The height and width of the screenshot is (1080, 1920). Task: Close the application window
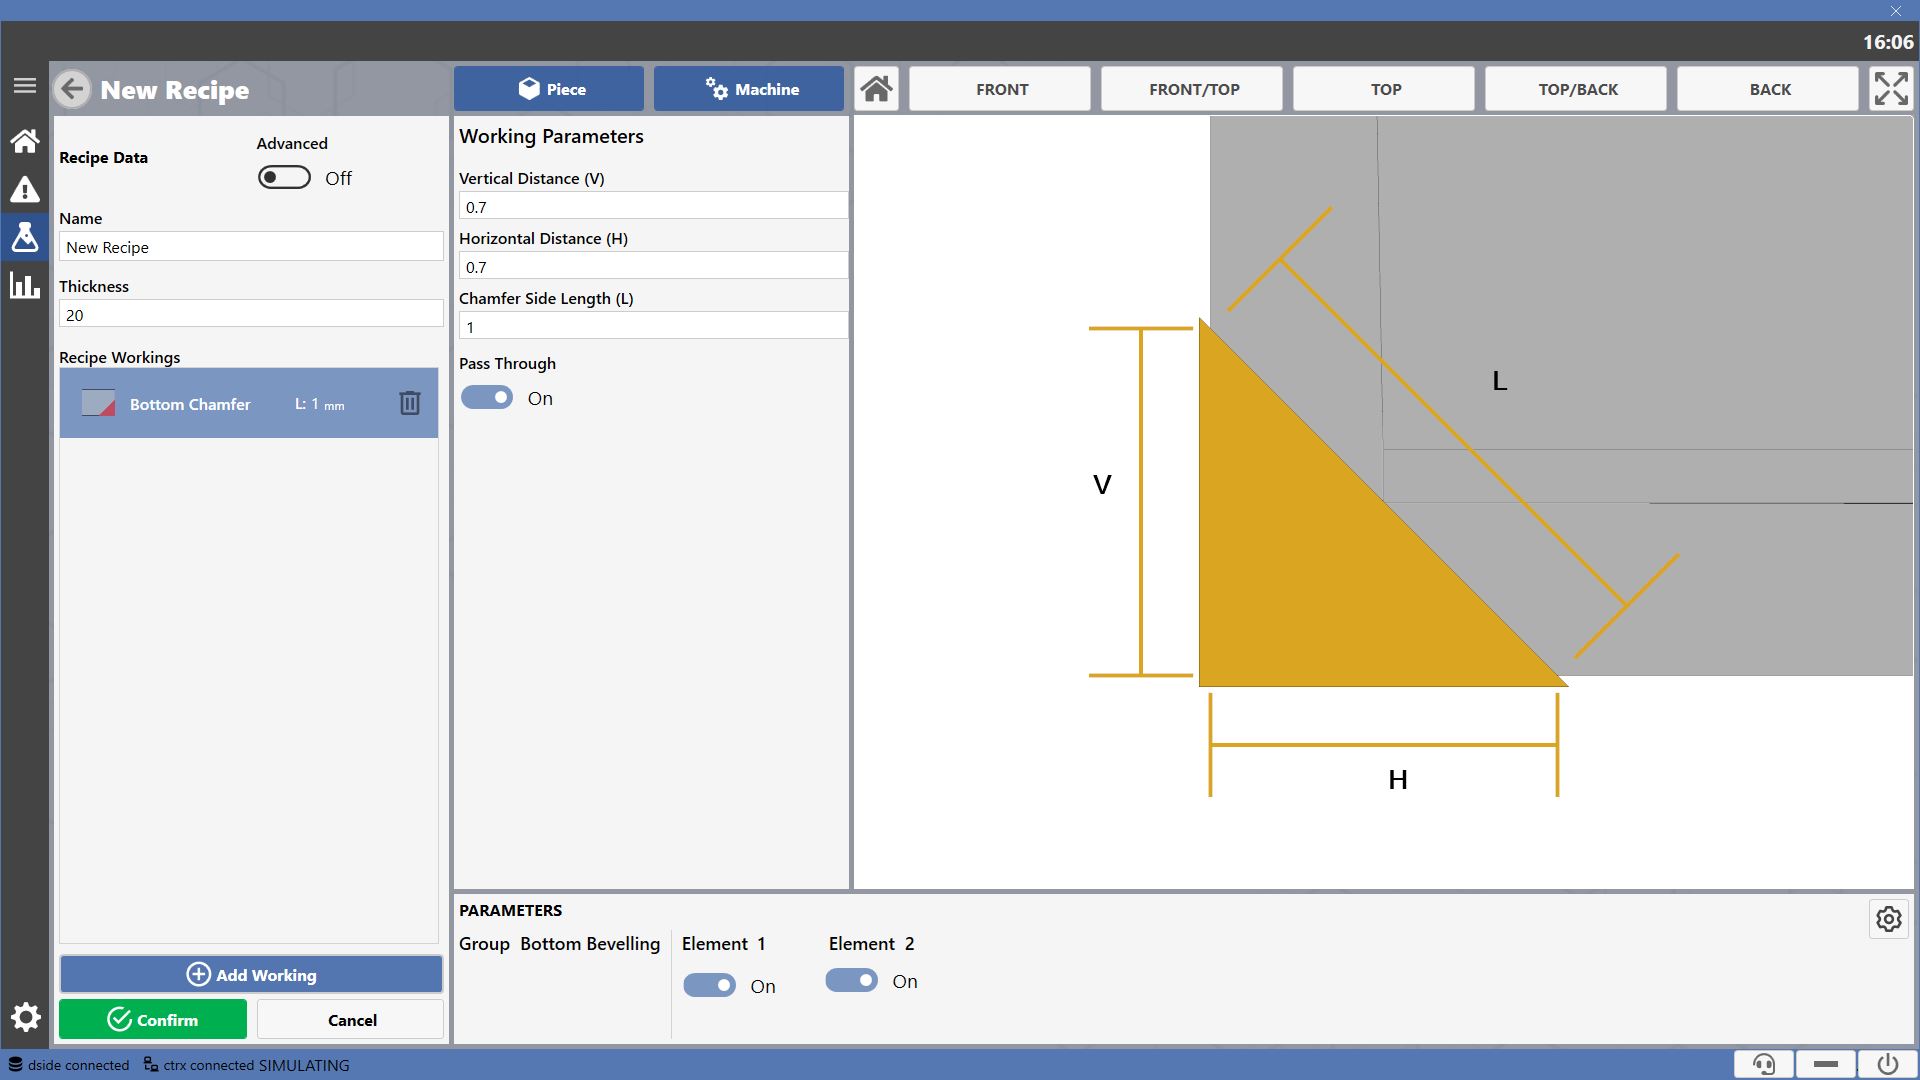tap(1895, 11)
